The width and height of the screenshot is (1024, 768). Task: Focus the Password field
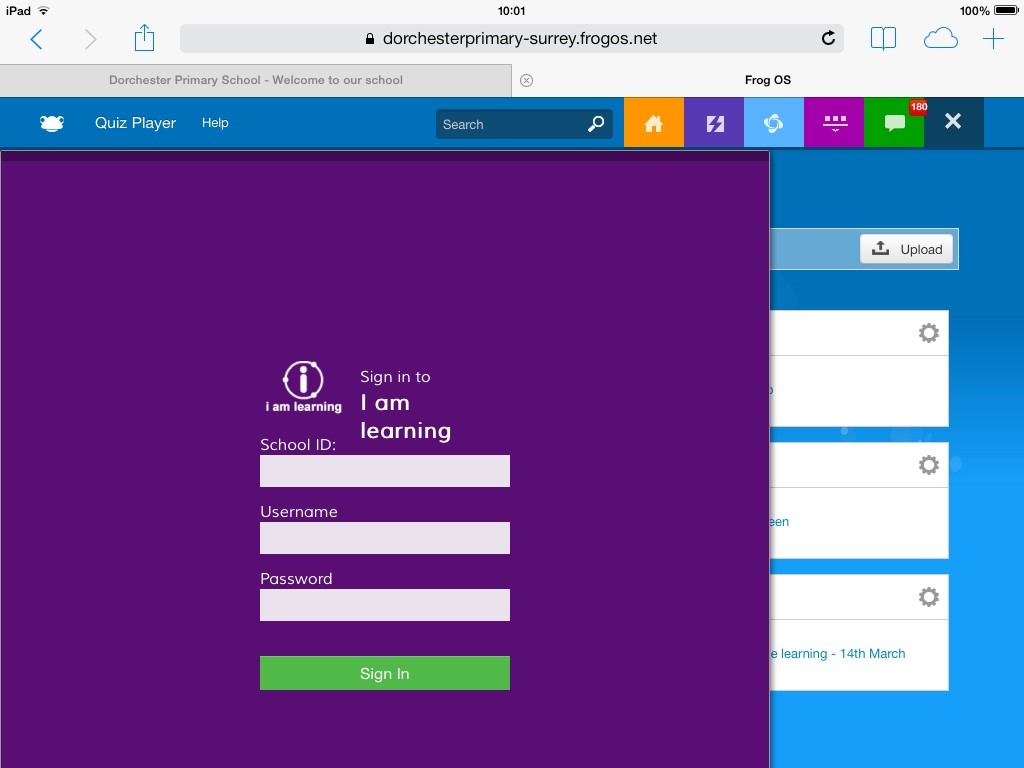tap(385, 605)
